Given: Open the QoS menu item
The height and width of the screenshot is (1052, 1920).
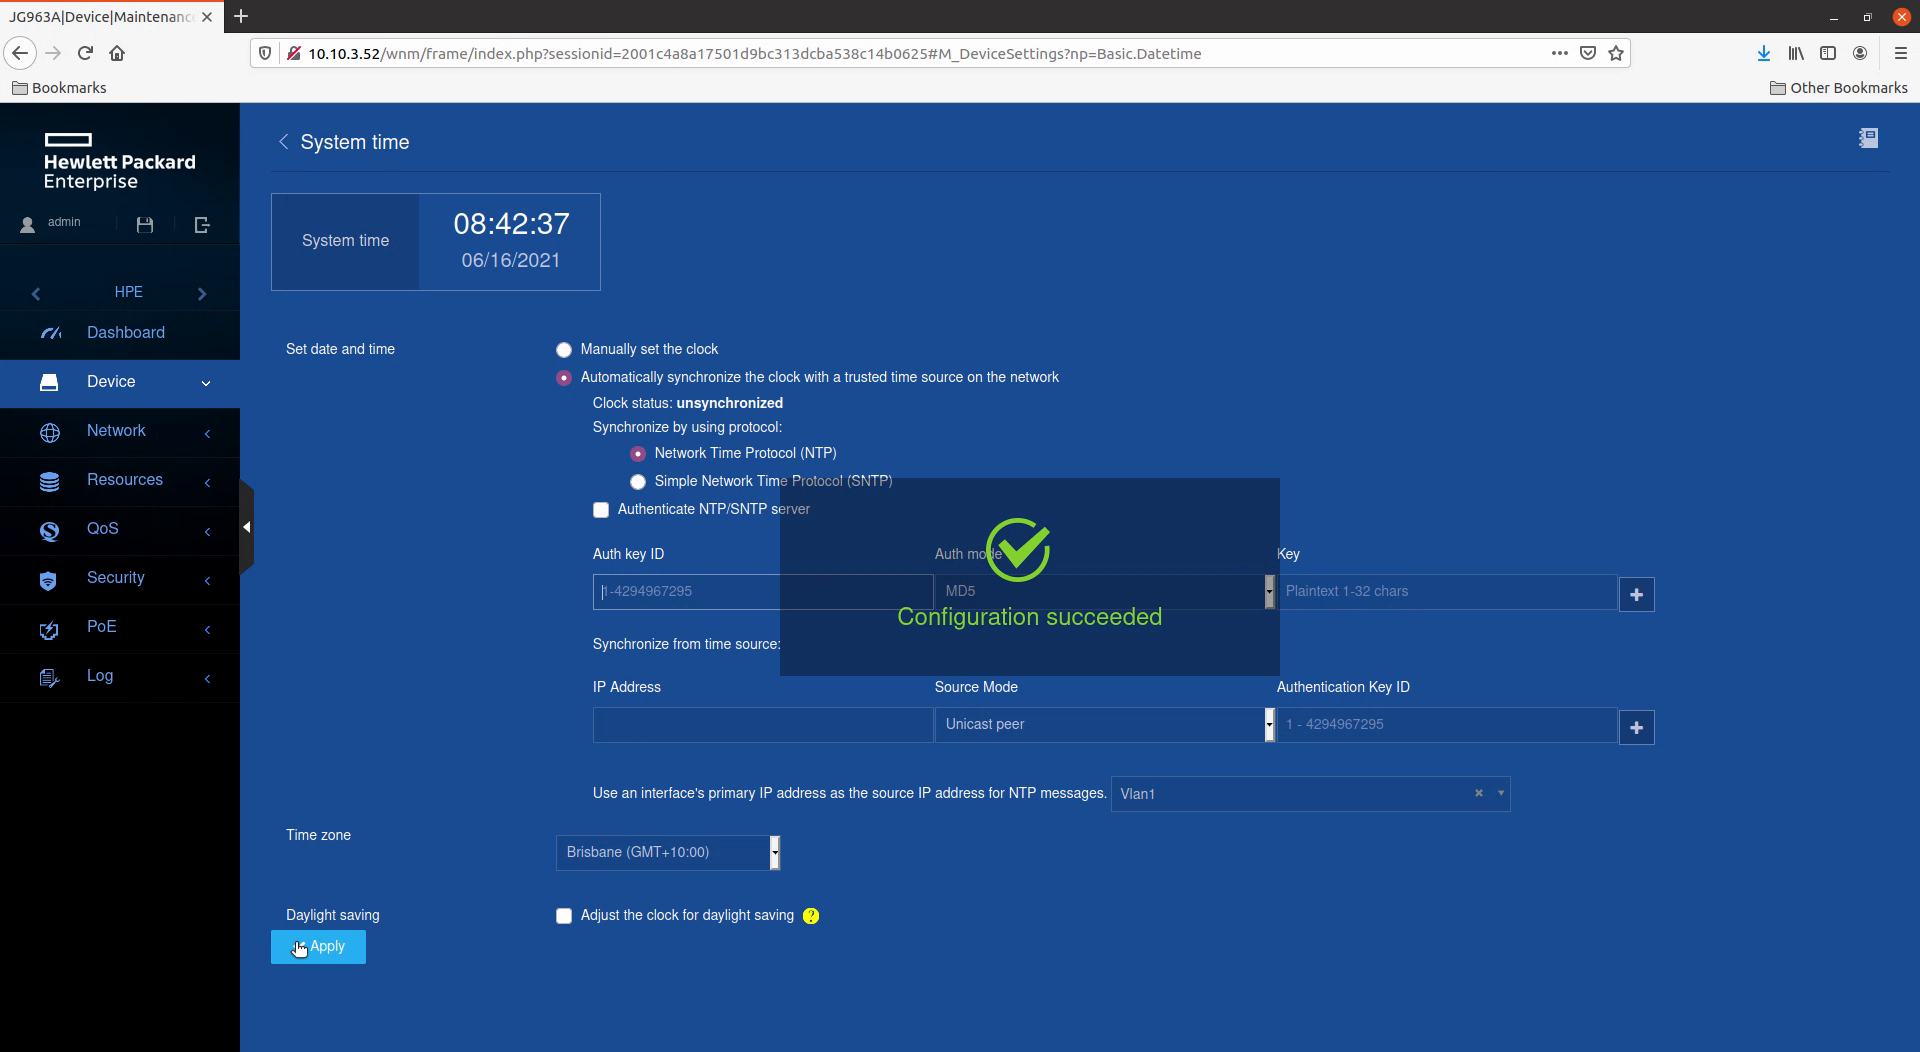Looking at the screenshot, I should tap(120, 530).
